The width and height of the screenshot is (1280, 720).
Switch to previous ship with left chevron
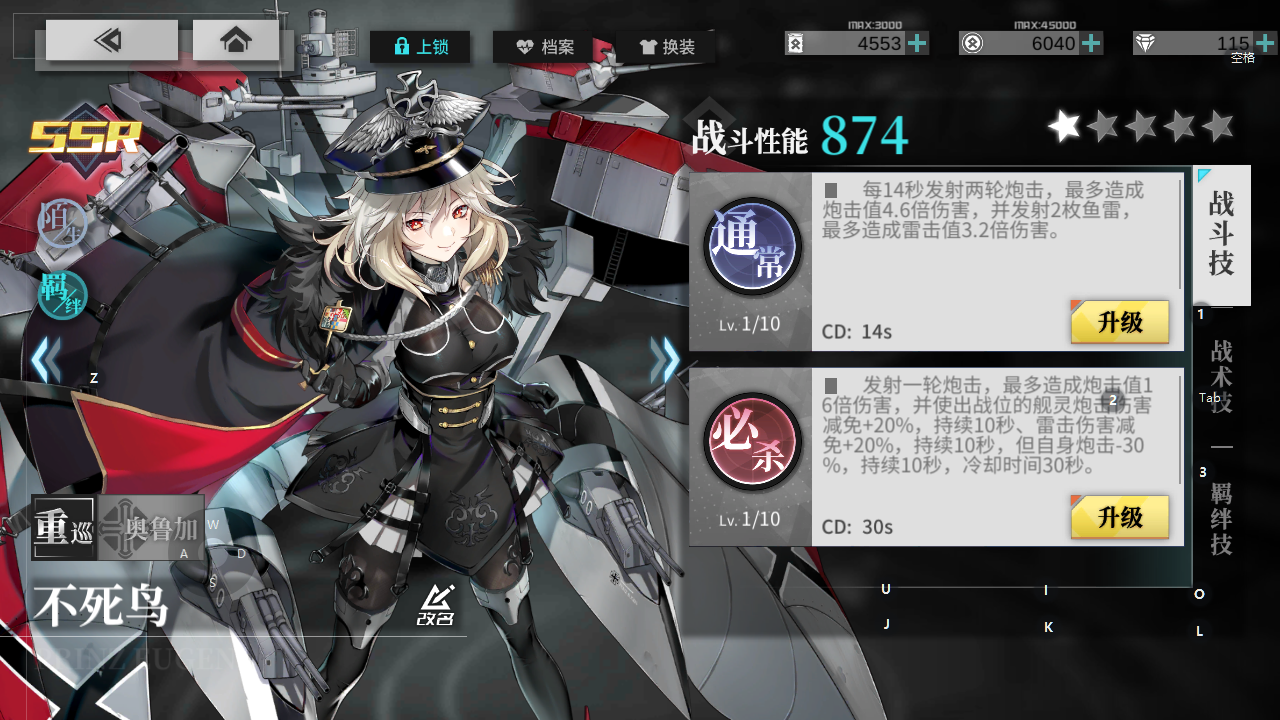point(44,361)
